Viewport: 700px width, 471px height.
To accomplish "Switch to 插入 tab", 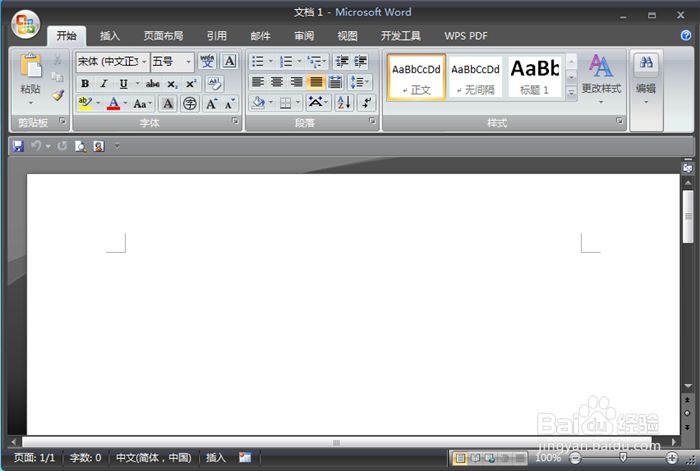I will (x=110, y=36).
